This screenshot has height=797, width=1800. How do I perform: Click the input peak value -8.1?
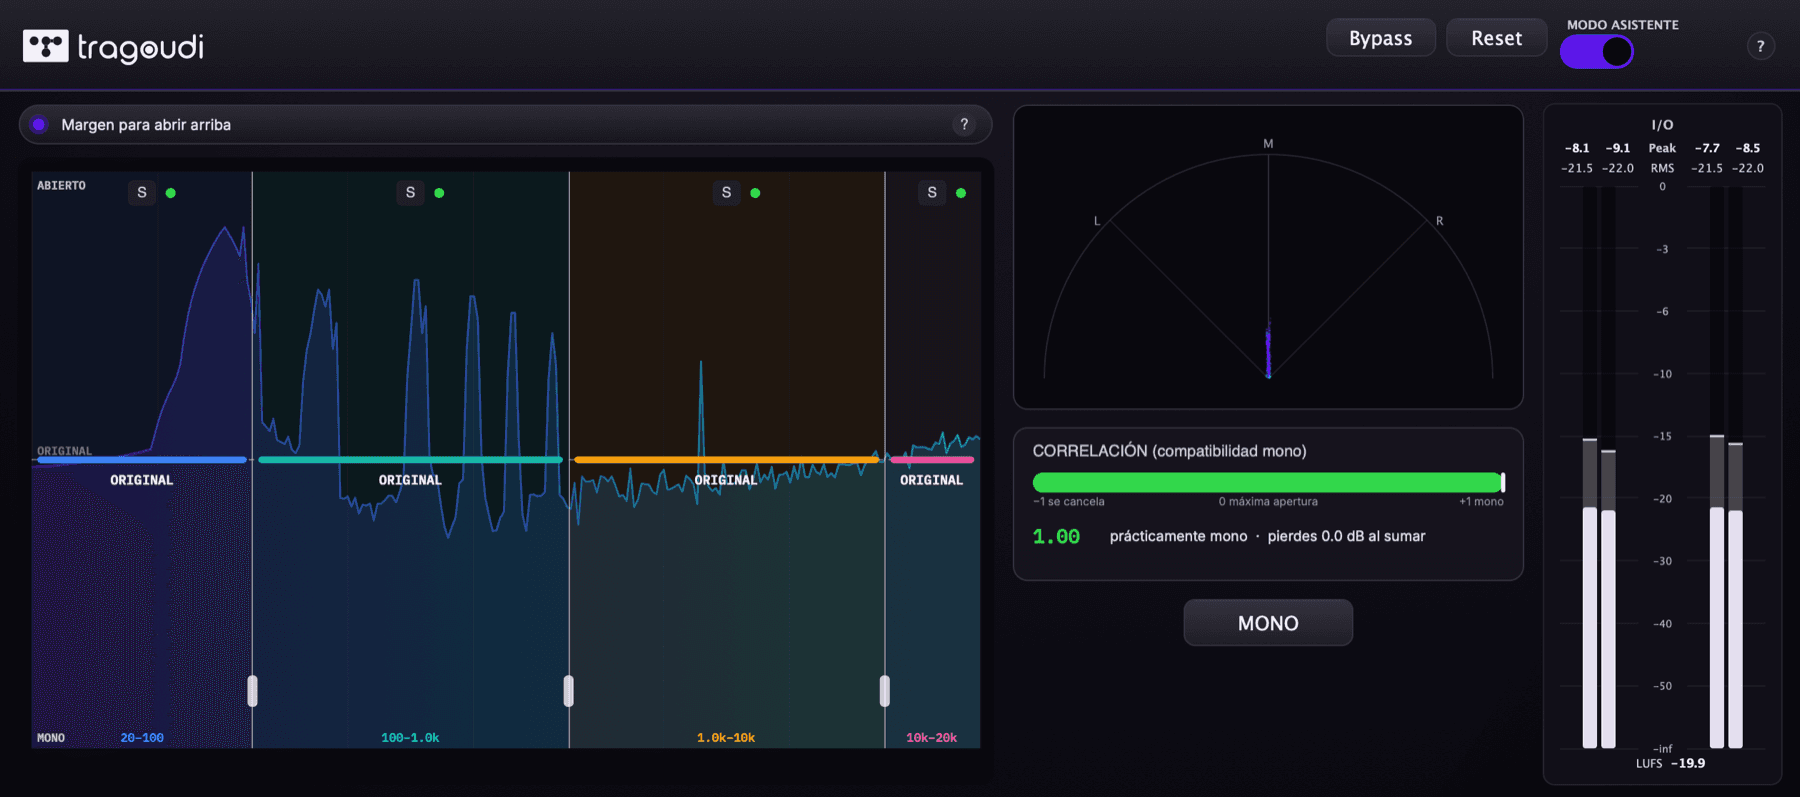1577,148
